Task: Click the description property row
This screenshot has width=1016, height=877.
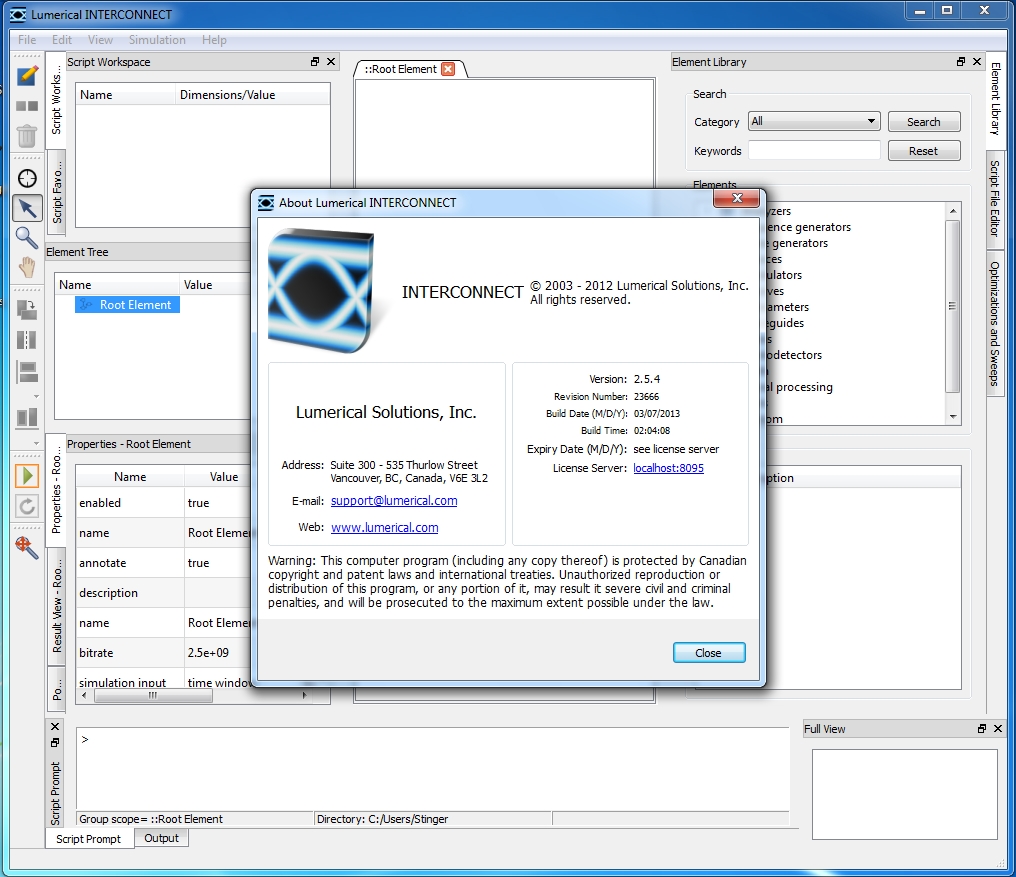Action: (x=163, y=592)
